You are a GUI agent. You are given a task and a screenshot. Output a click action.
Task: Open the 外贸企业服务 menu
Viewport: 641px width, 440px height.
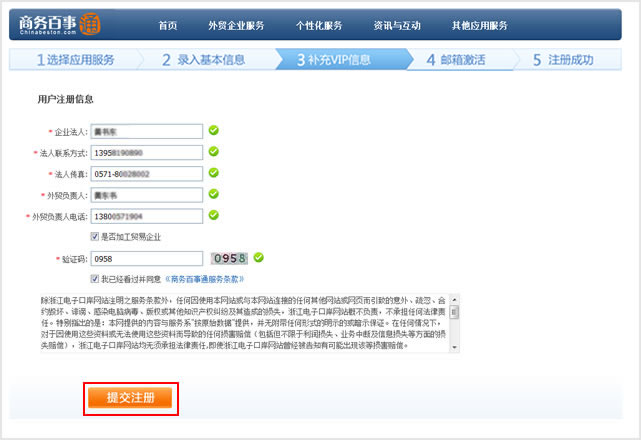tap(235, 25)
